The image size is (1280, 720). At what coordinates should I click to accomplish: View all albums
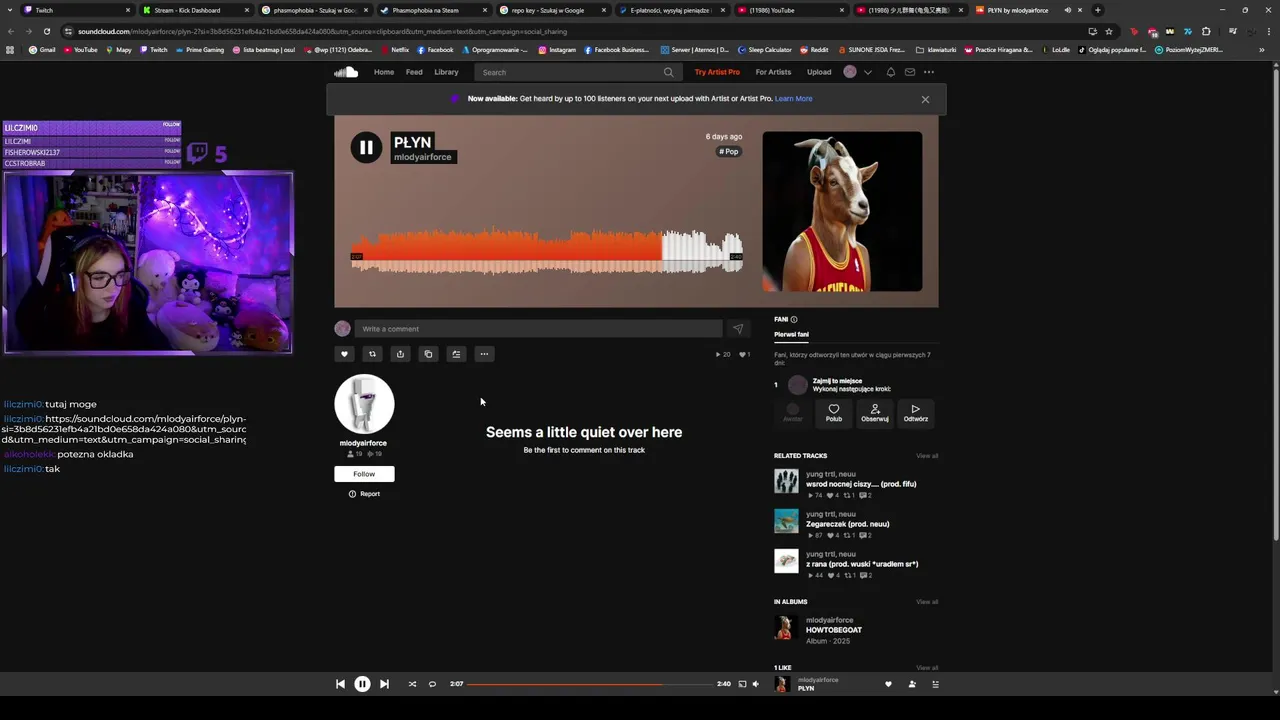(927, 602)
